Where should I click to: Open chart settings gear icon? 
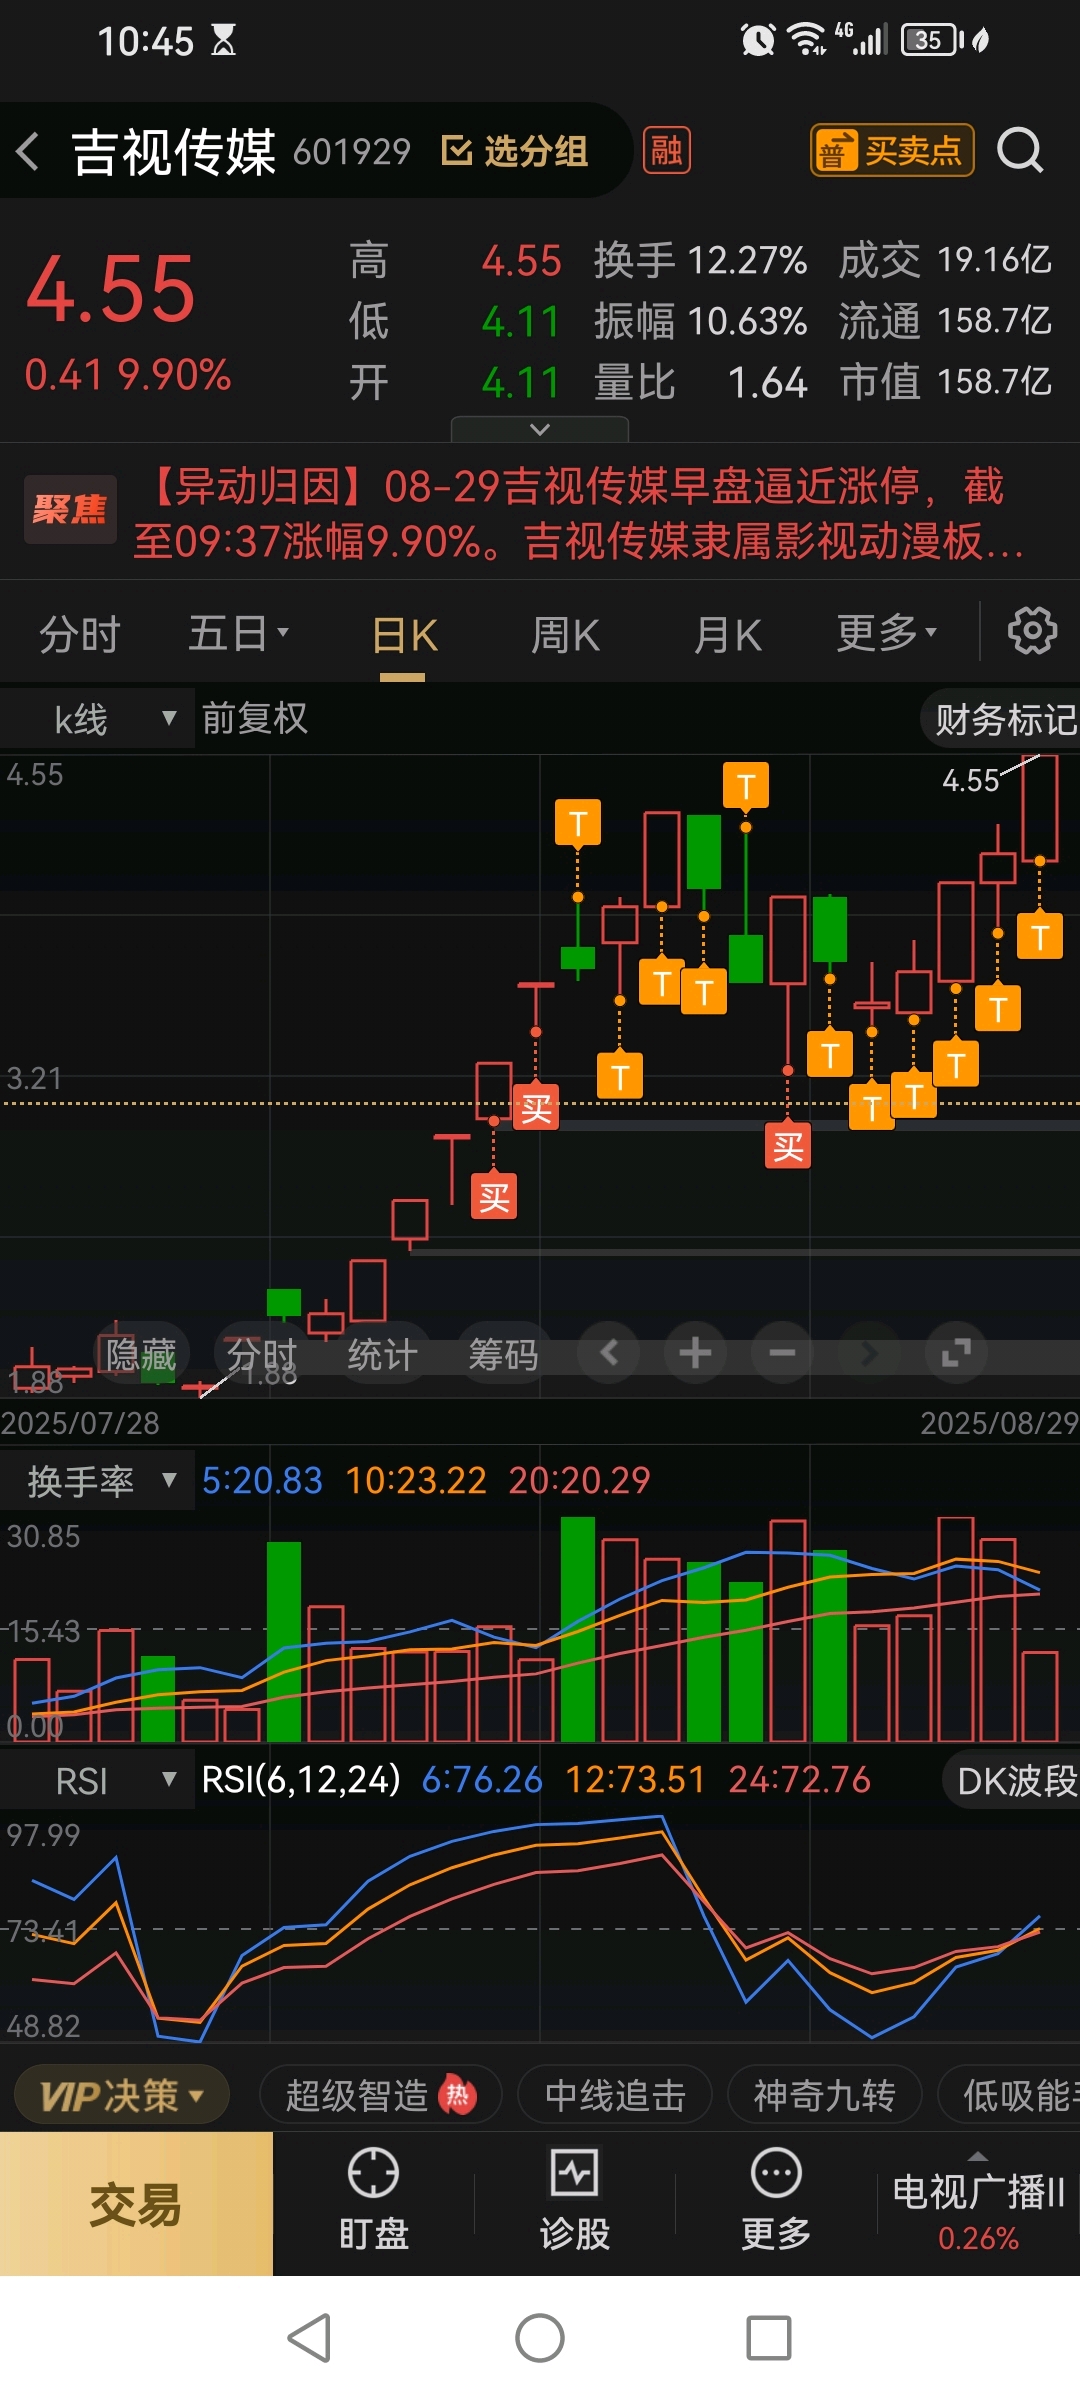point(1032,631)
